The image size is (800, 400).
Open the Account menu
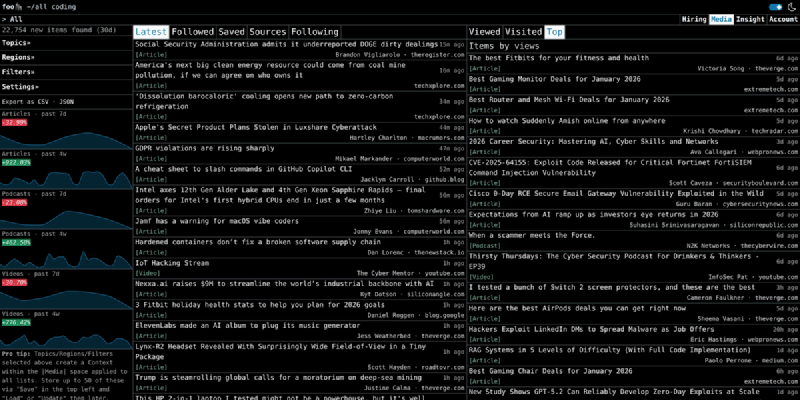[x=783, y=19]
